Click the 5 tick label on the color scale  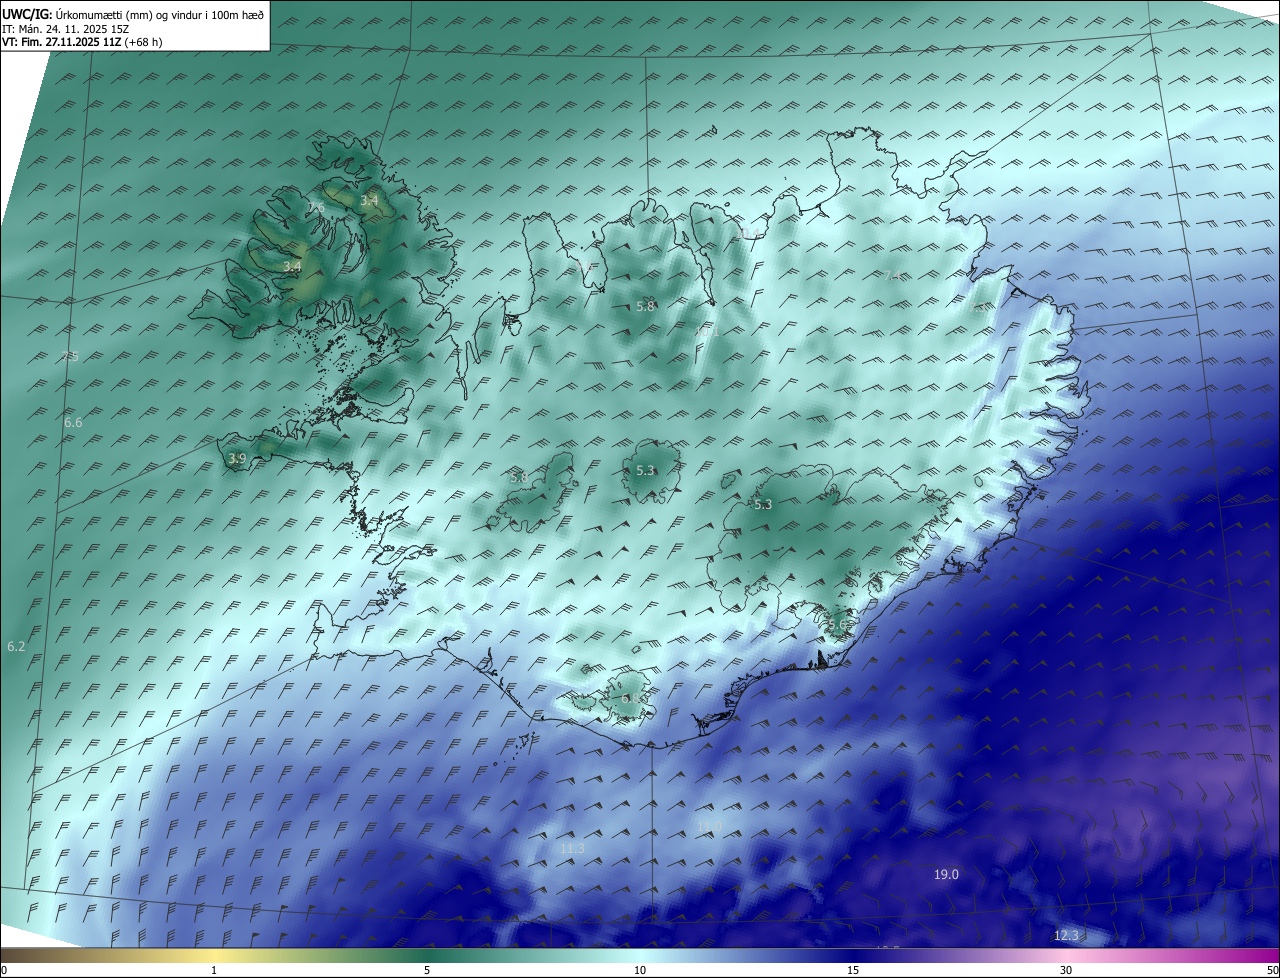point(427,970)
